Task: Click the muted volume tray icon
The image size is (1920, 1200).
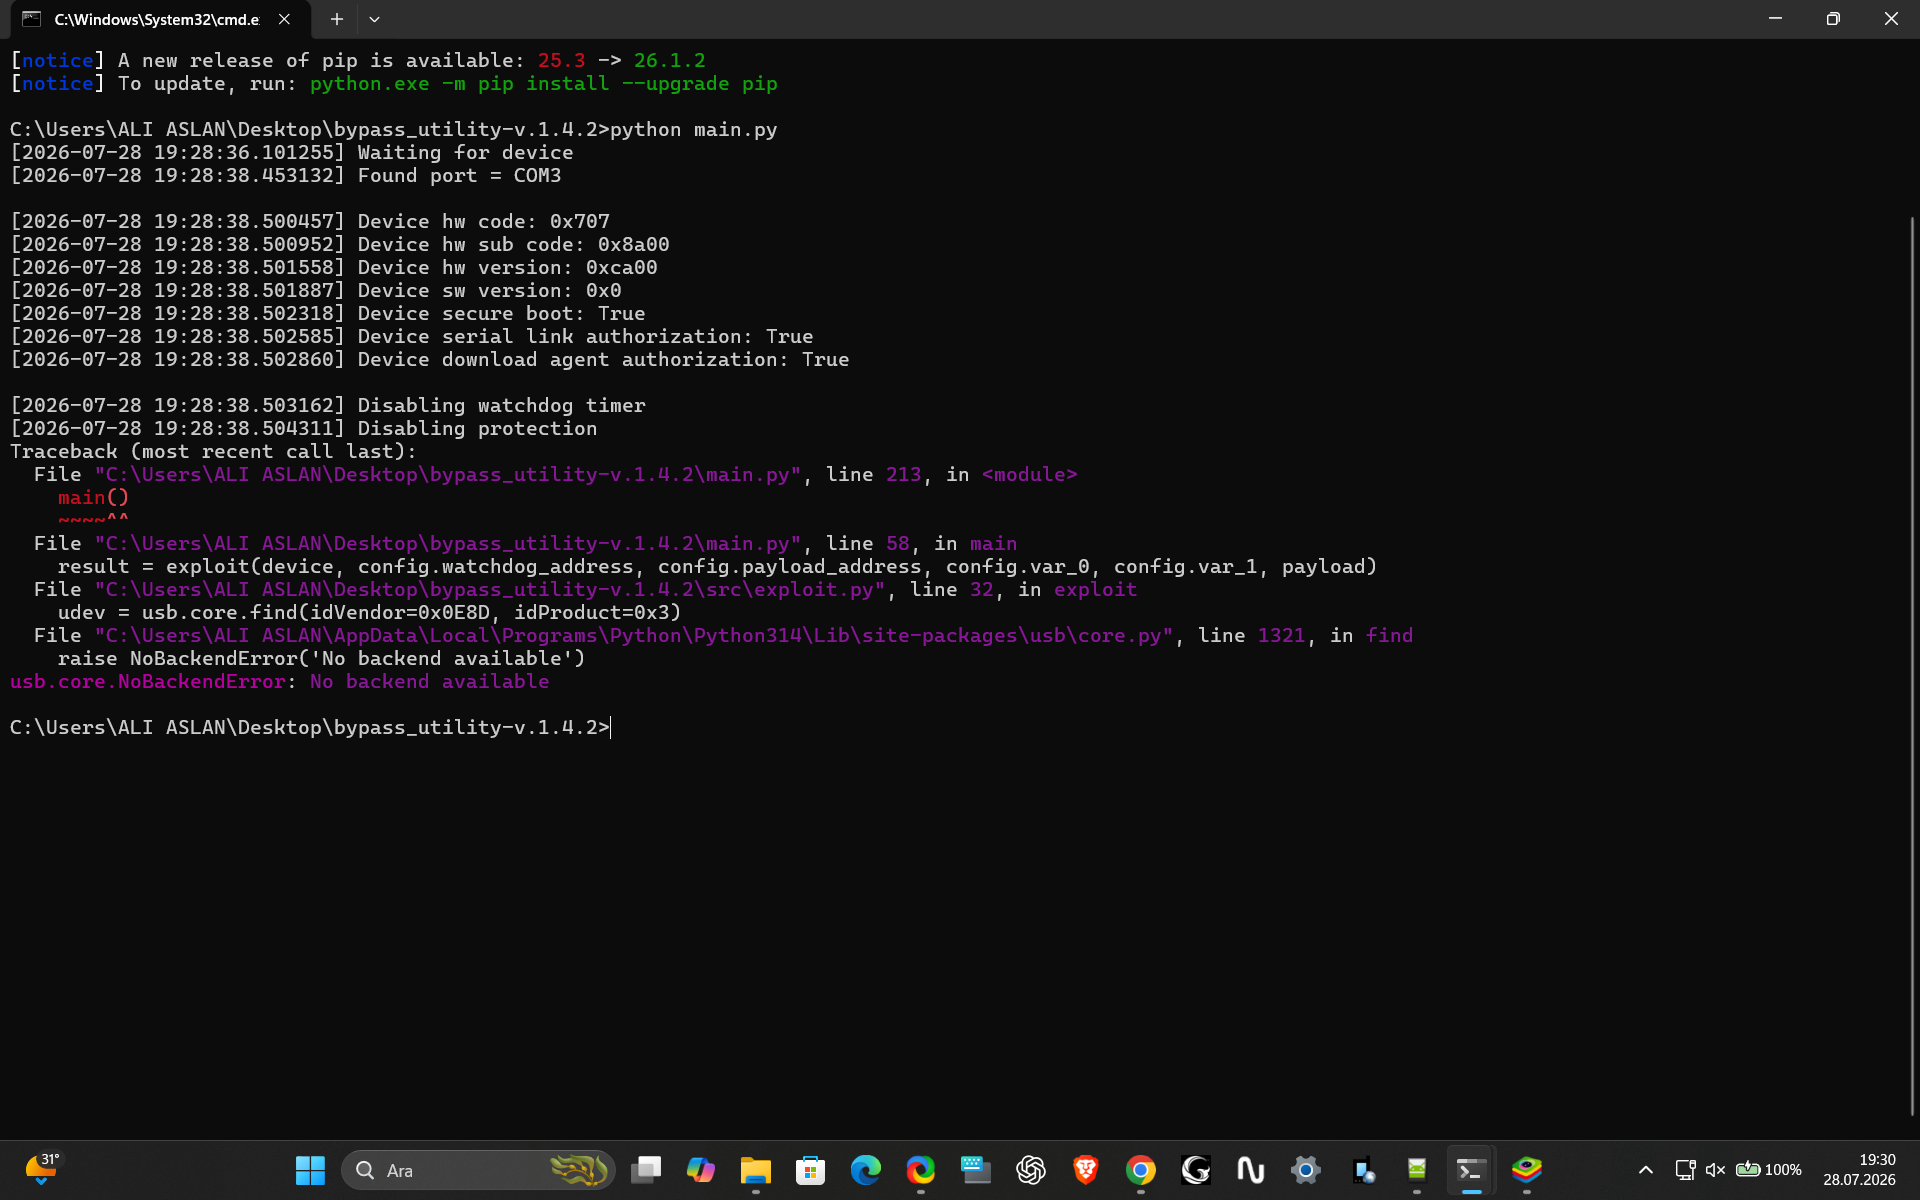Action: [x=1716, y=1170]
